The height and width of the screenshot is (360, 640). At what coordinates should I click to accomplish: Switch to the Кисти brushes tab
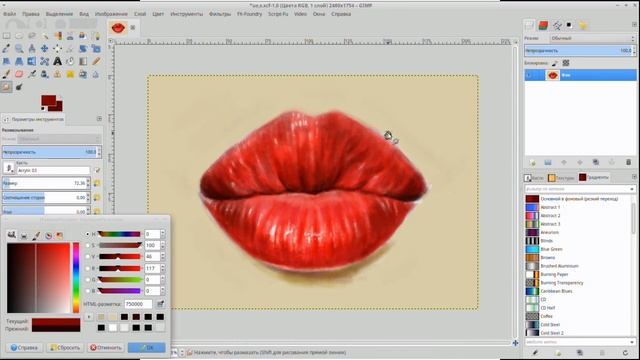pos(534,178)
